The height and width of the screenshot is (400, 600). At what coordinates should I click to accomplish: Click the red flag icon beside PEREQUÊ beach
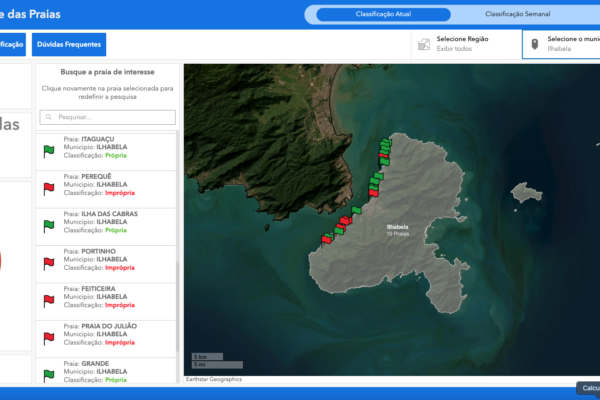pyautogui.click(x=48, y=188)
